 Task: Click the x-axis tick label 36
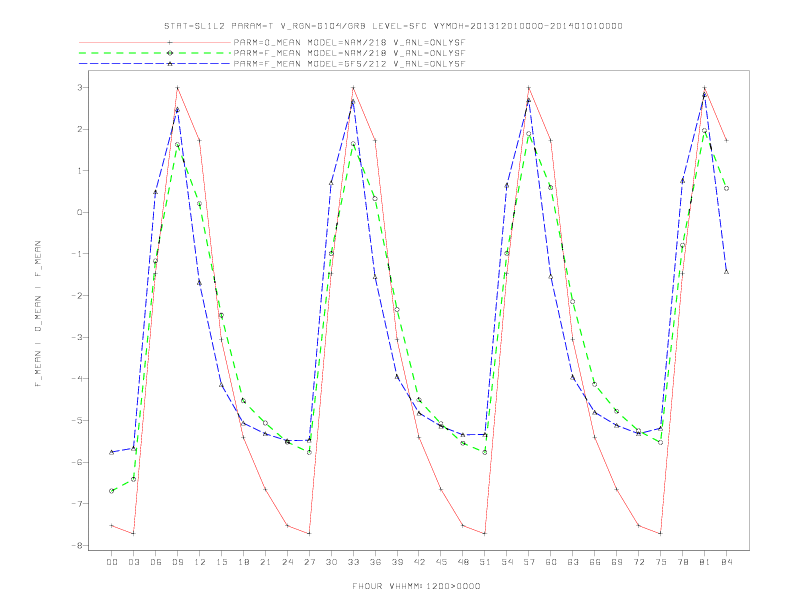click(x=375, y=562)
